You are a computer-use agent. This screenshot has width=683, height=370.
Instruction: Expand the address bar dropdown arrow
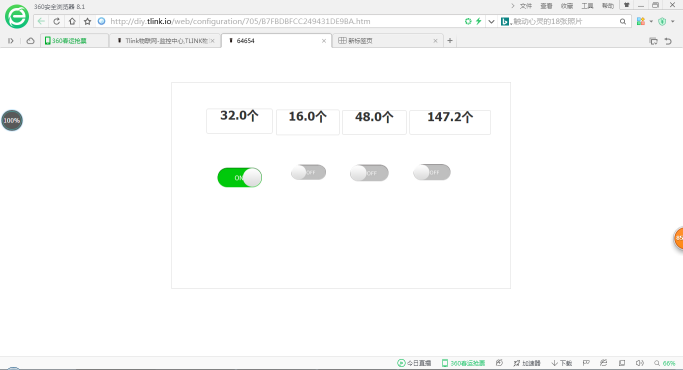(491, 21)
